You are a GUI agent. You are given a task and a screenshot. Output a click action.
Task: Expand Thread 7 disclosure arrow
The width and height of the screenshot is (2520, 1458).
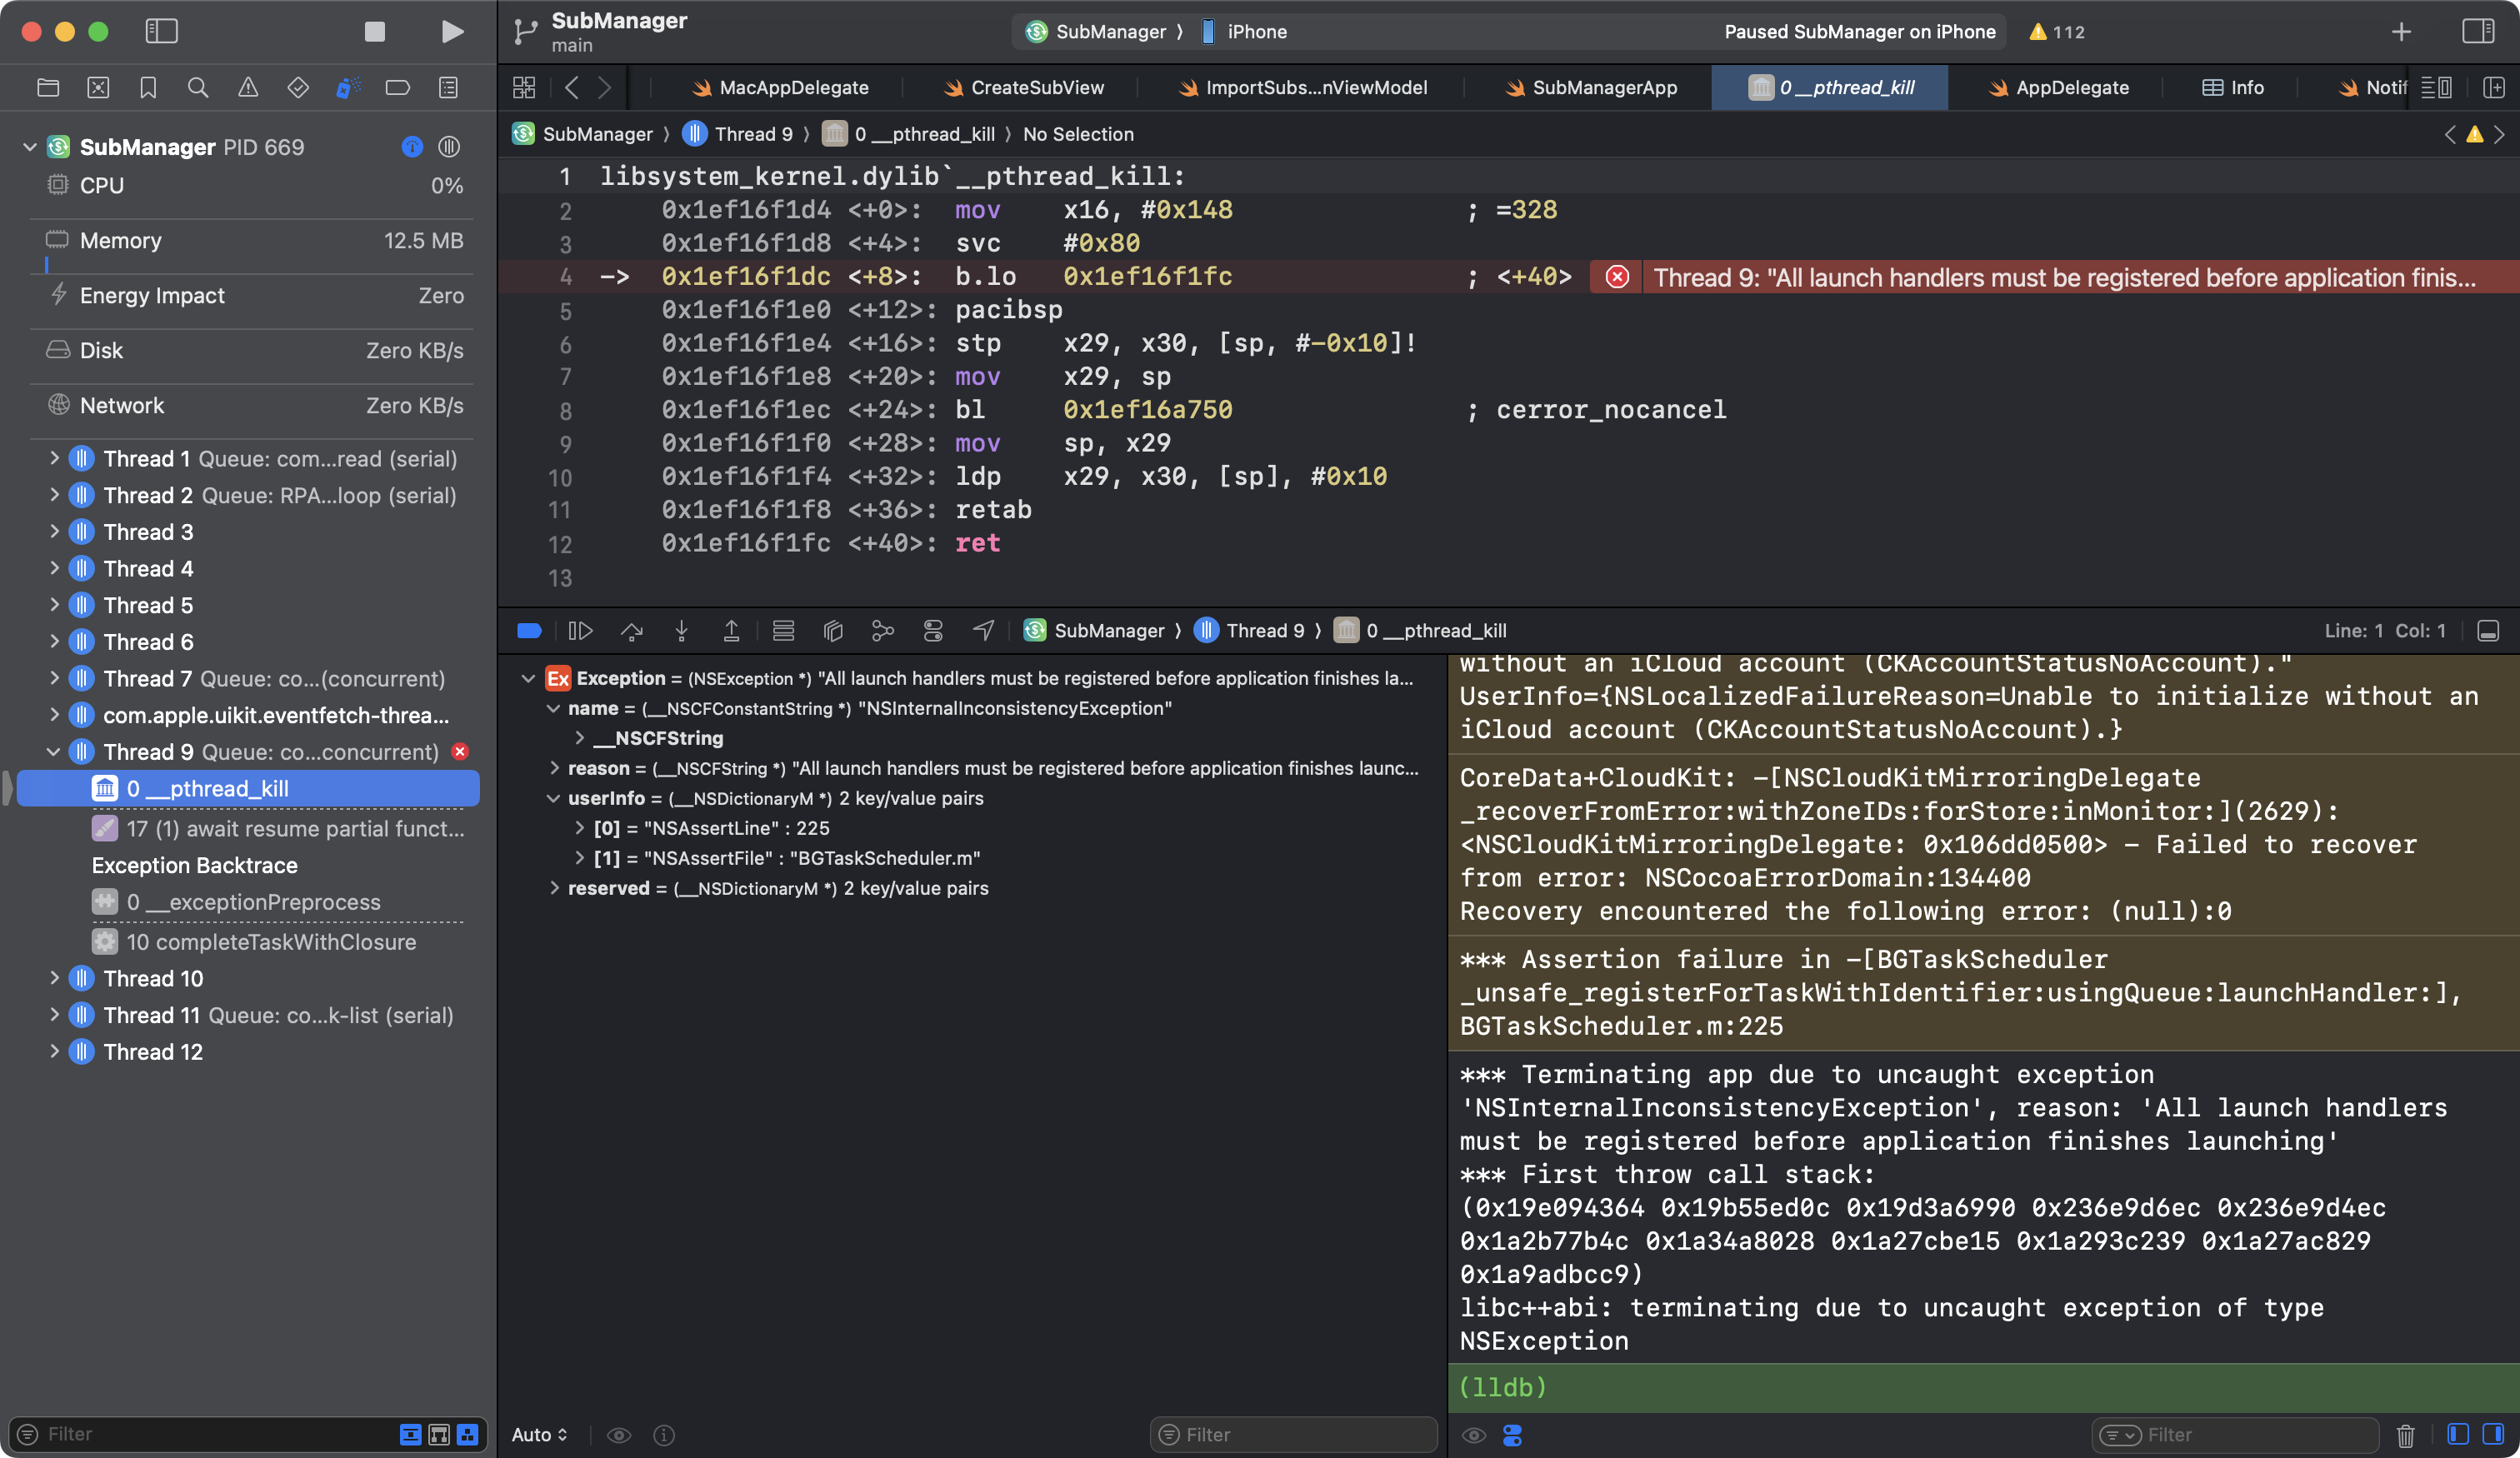pyautogui.click(x=54, y=679)
